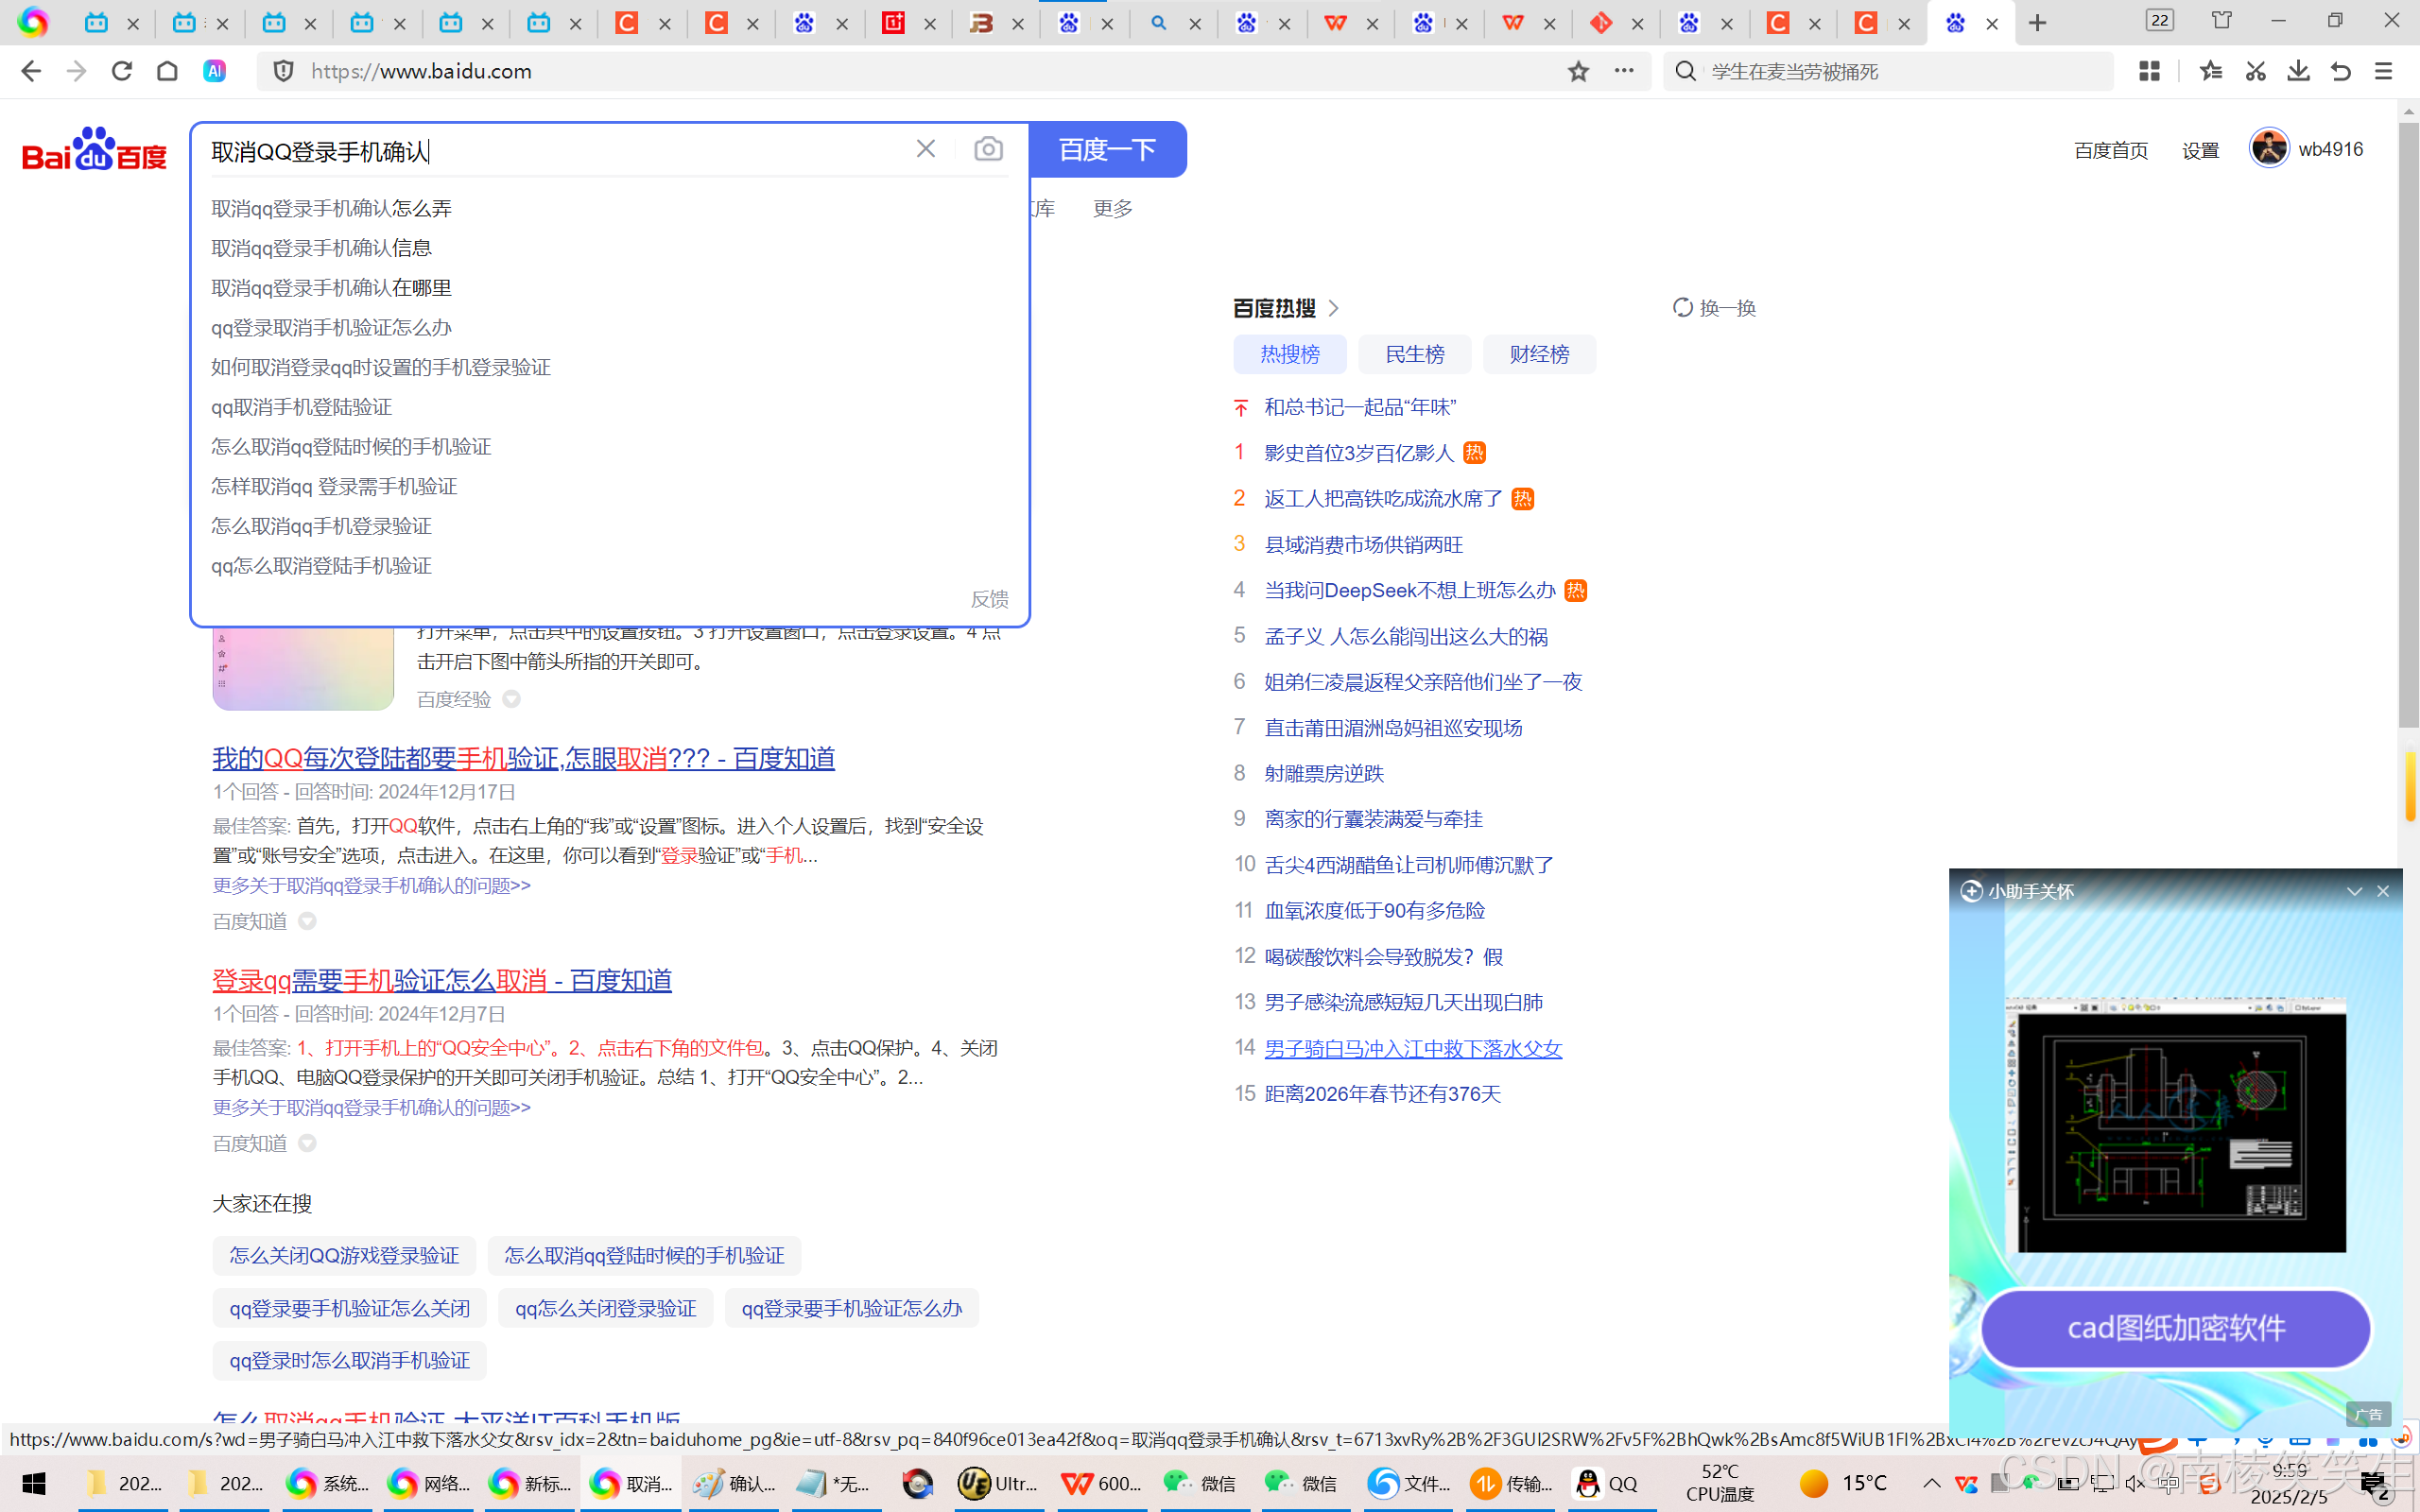Expand dropdown arrow beside 百度经验 source
2420x1512 pixels.
[512, 699]
